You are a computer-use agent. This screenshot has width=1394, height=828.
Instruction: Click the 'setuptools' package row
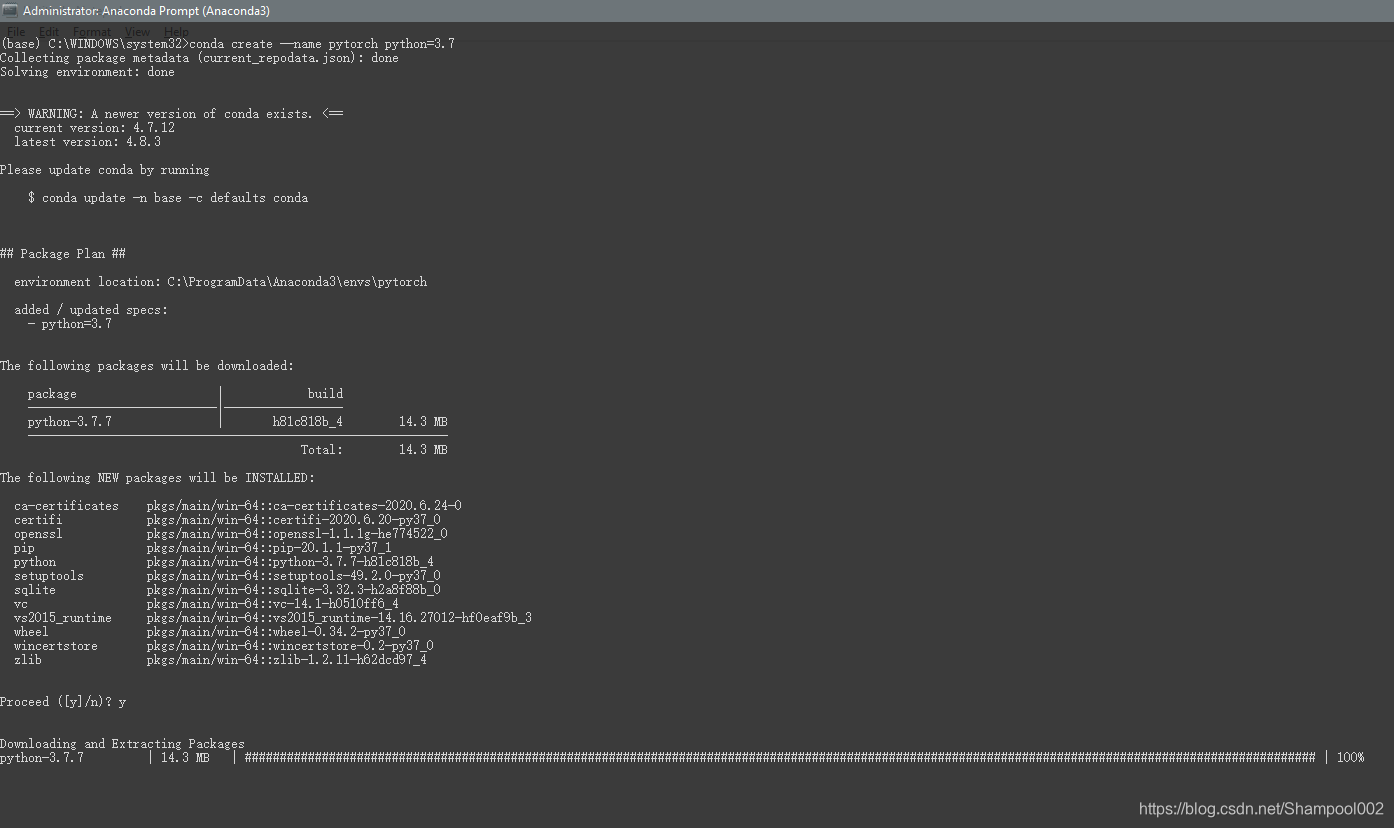click(227, 576)
